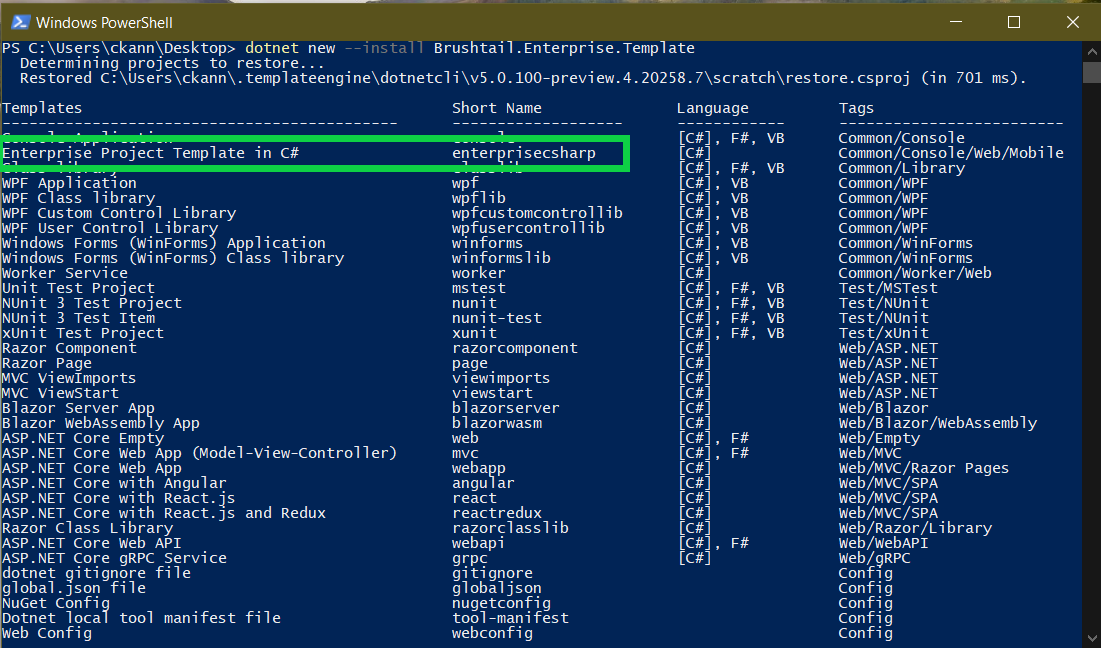Click the 'Restored' output line path
Screen dimensions: 1101x648
pos(505,78)
